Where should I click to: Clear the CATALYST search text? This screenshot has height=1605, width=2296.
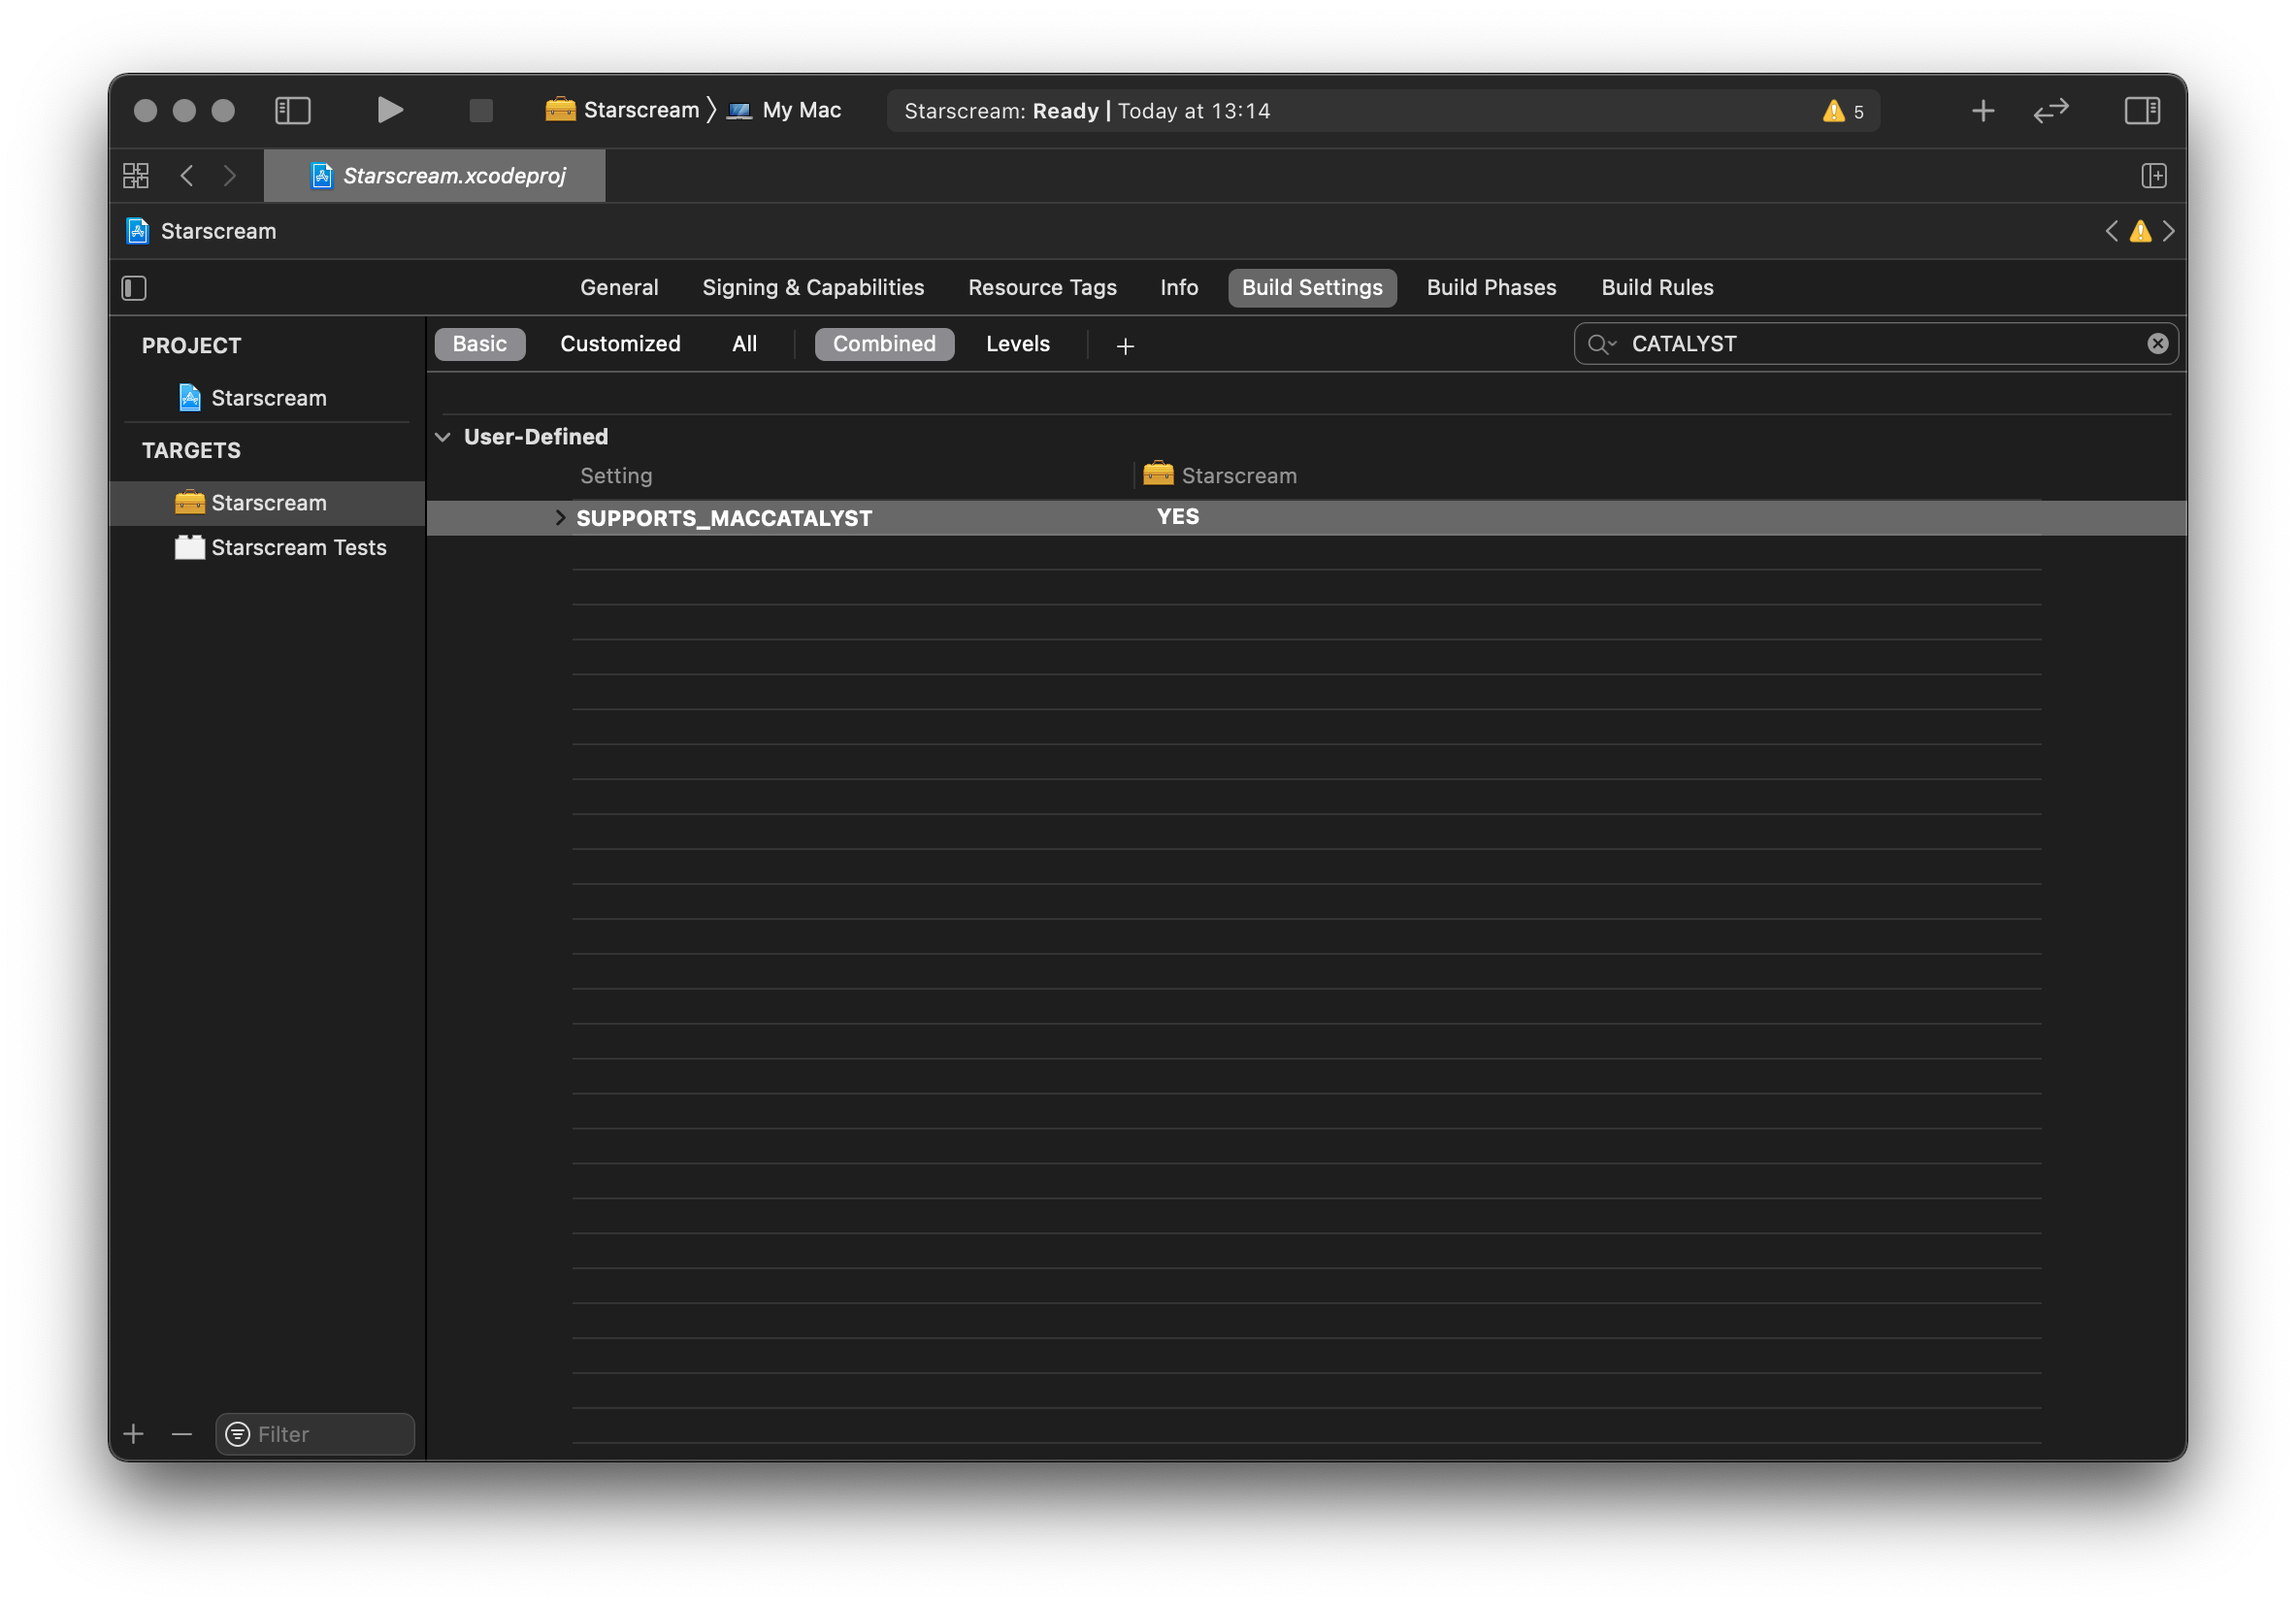coord(2157,344)
